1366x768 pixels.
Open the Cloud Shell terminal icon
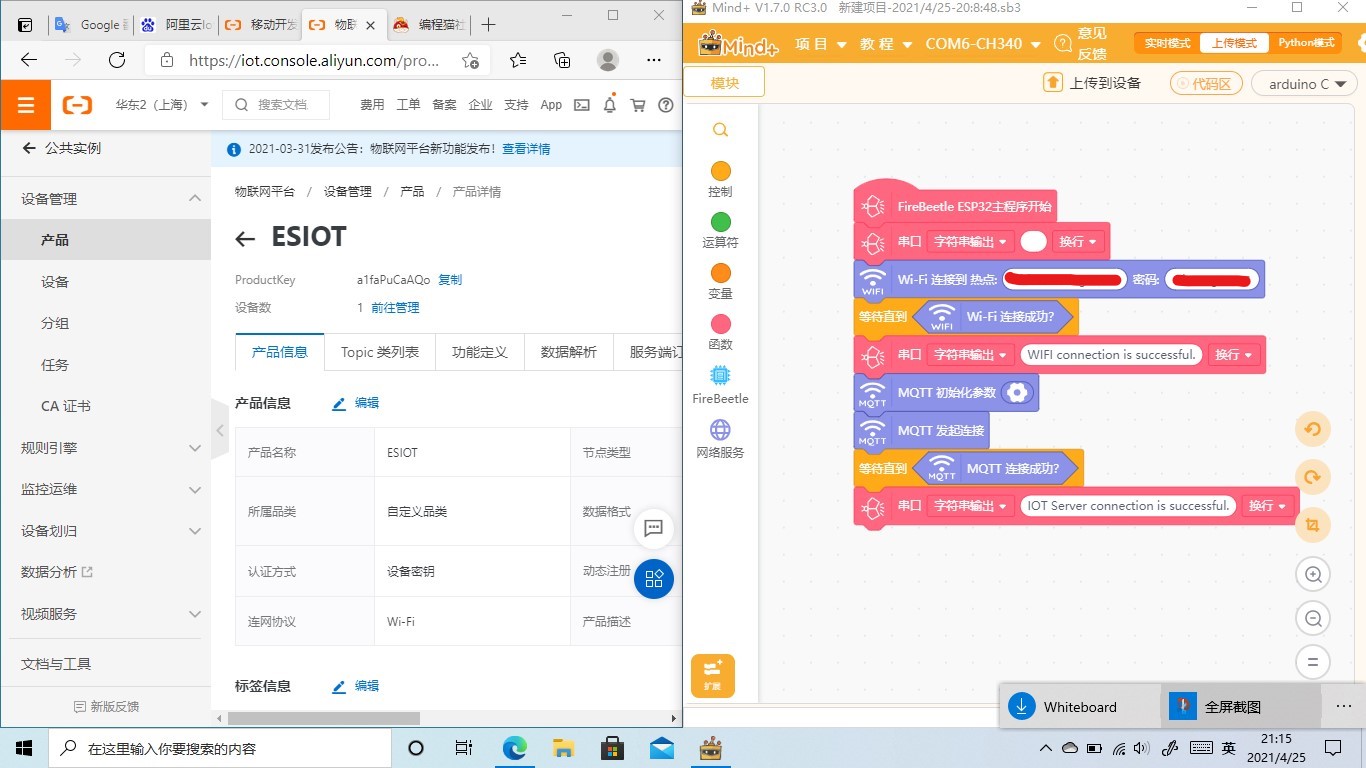(x=581, y=105)
